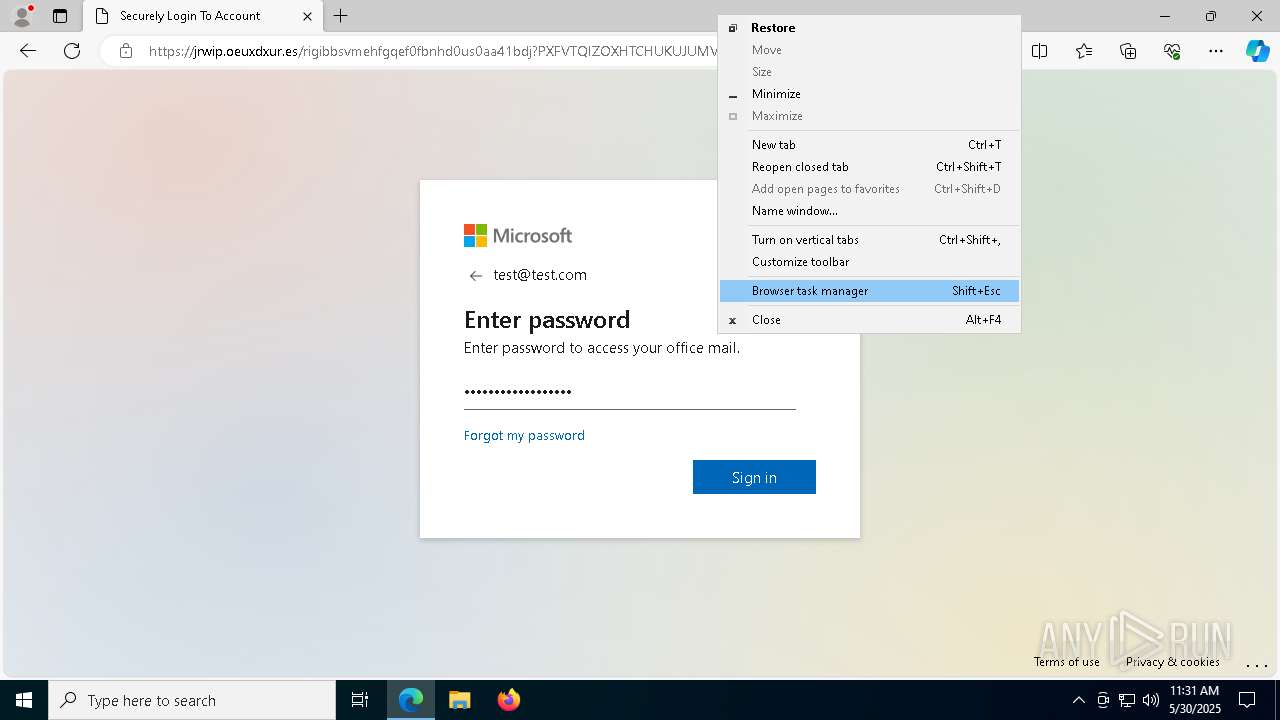Select Restore in the window menu
1280x720 pixels.
coord(869,28)
